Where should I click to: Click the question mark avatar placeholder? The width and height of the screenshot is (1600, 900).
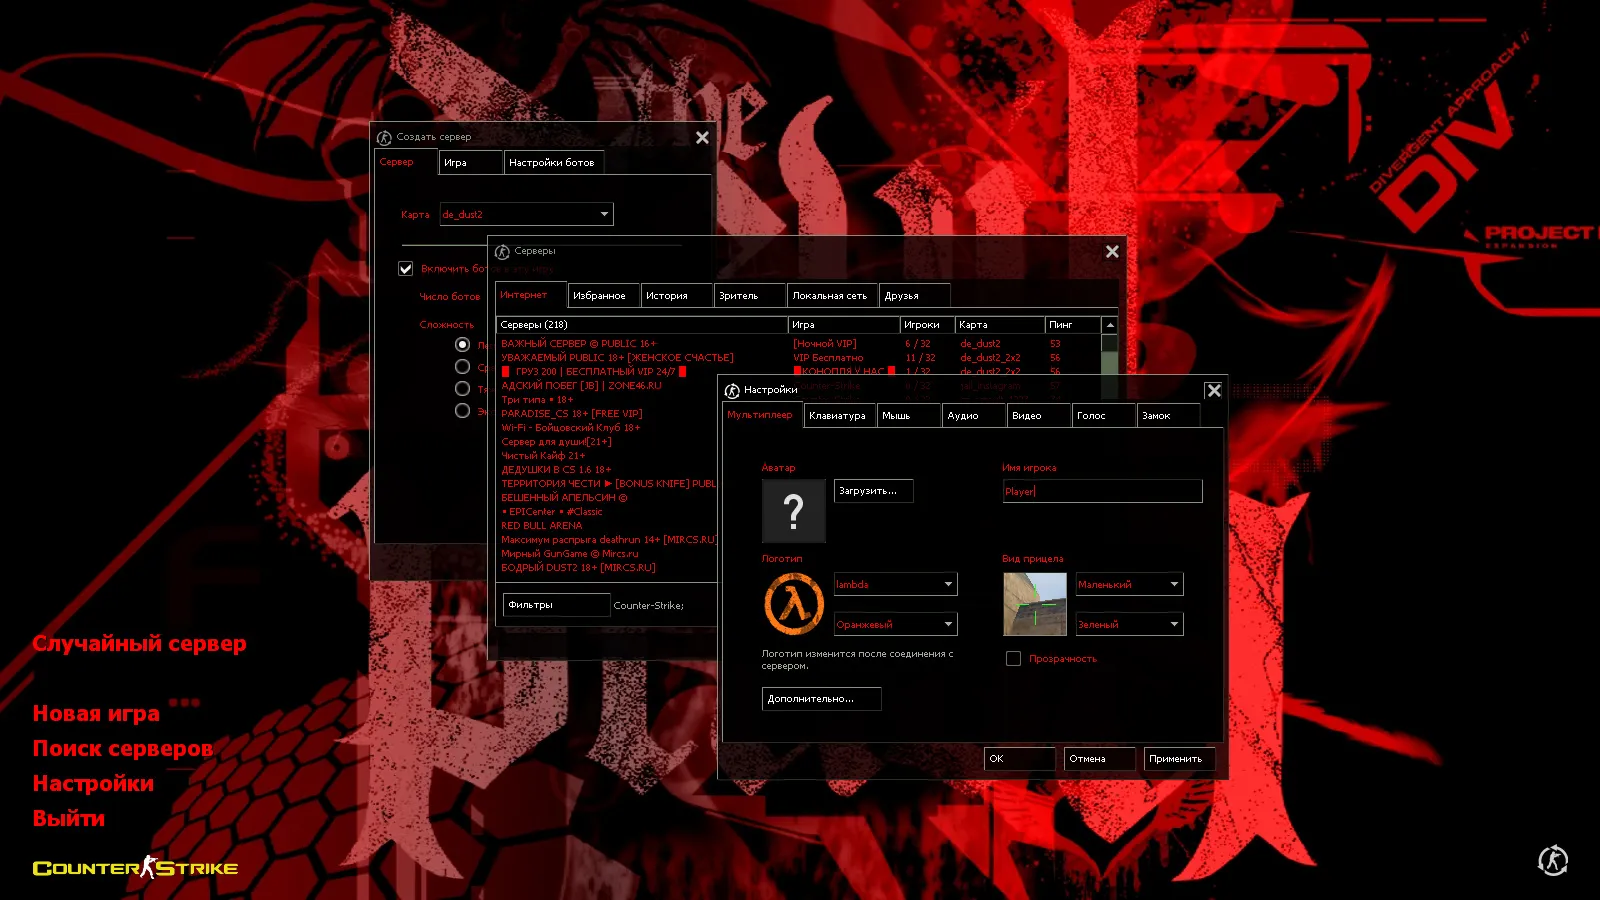click(793, 511)
